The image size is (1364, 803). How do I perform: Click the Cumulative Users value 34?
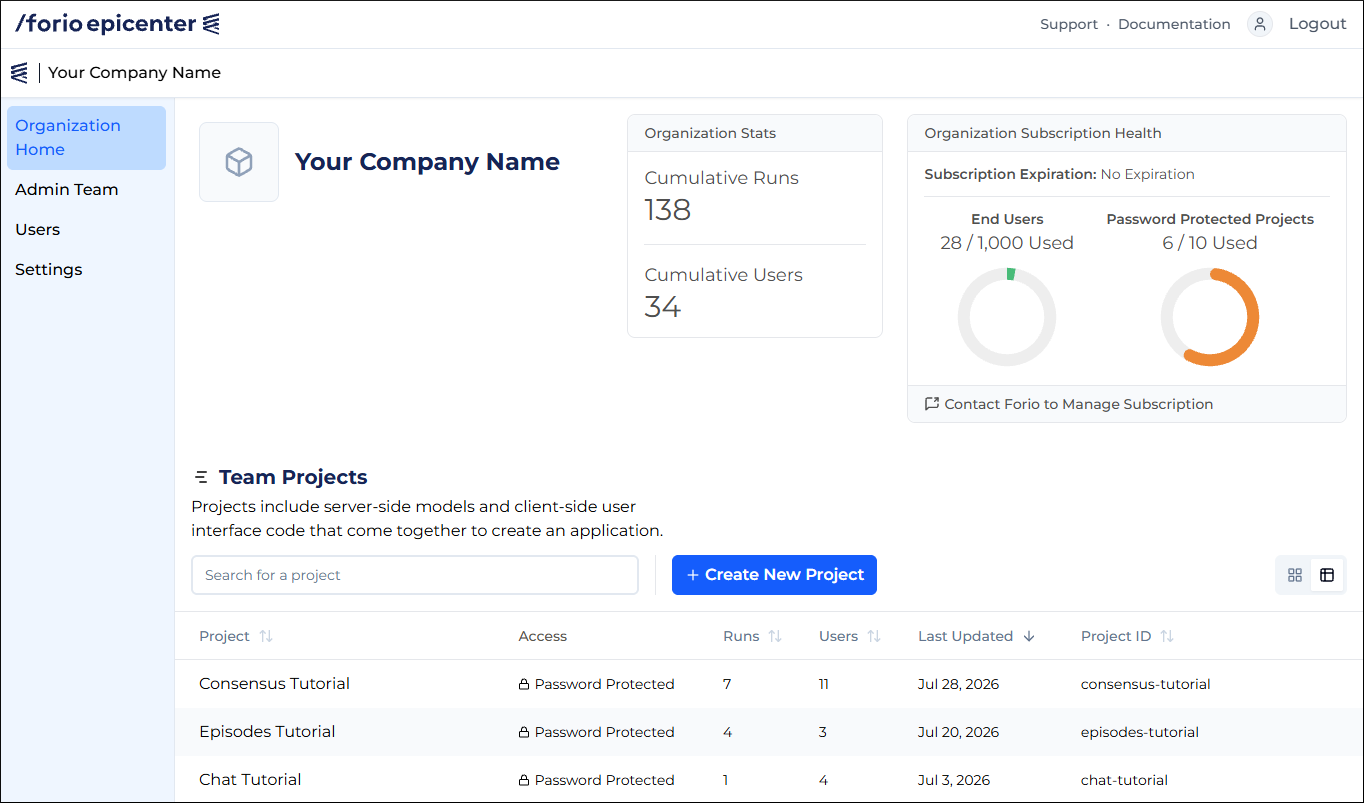click(x=663, y=307)
